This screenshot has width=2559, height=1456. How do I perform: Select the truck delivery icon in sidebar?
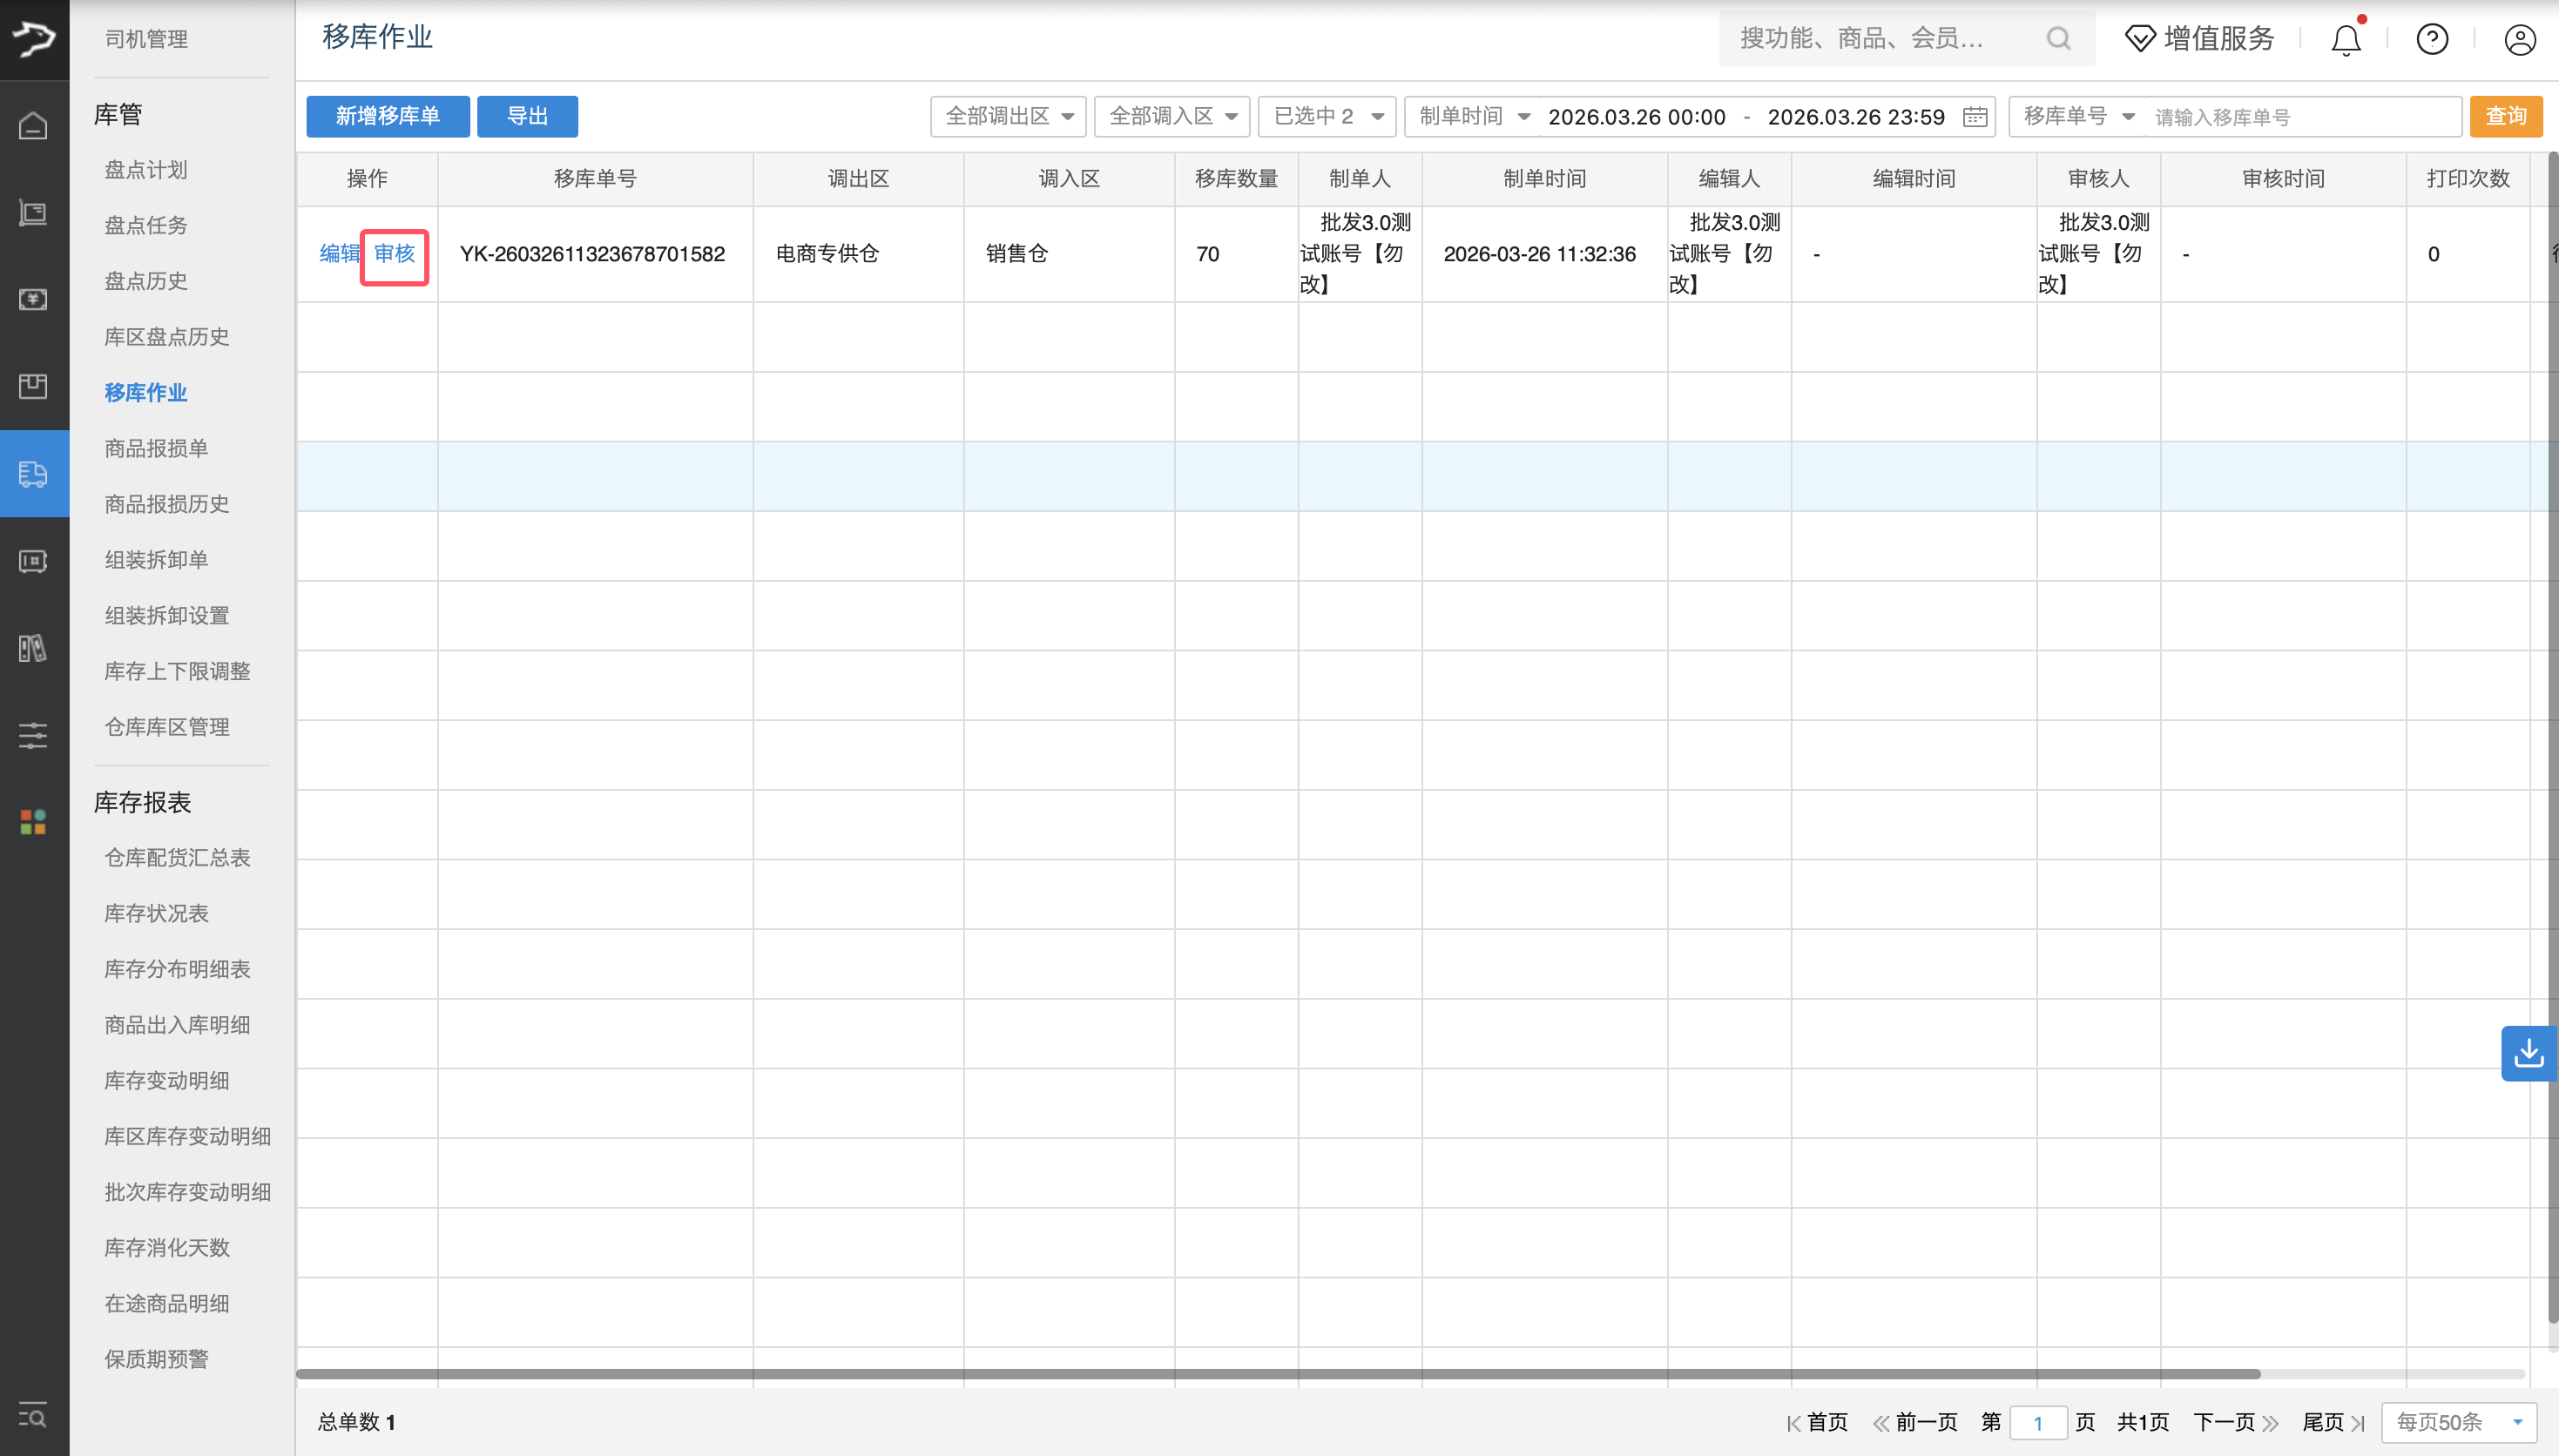coord(33,474)
